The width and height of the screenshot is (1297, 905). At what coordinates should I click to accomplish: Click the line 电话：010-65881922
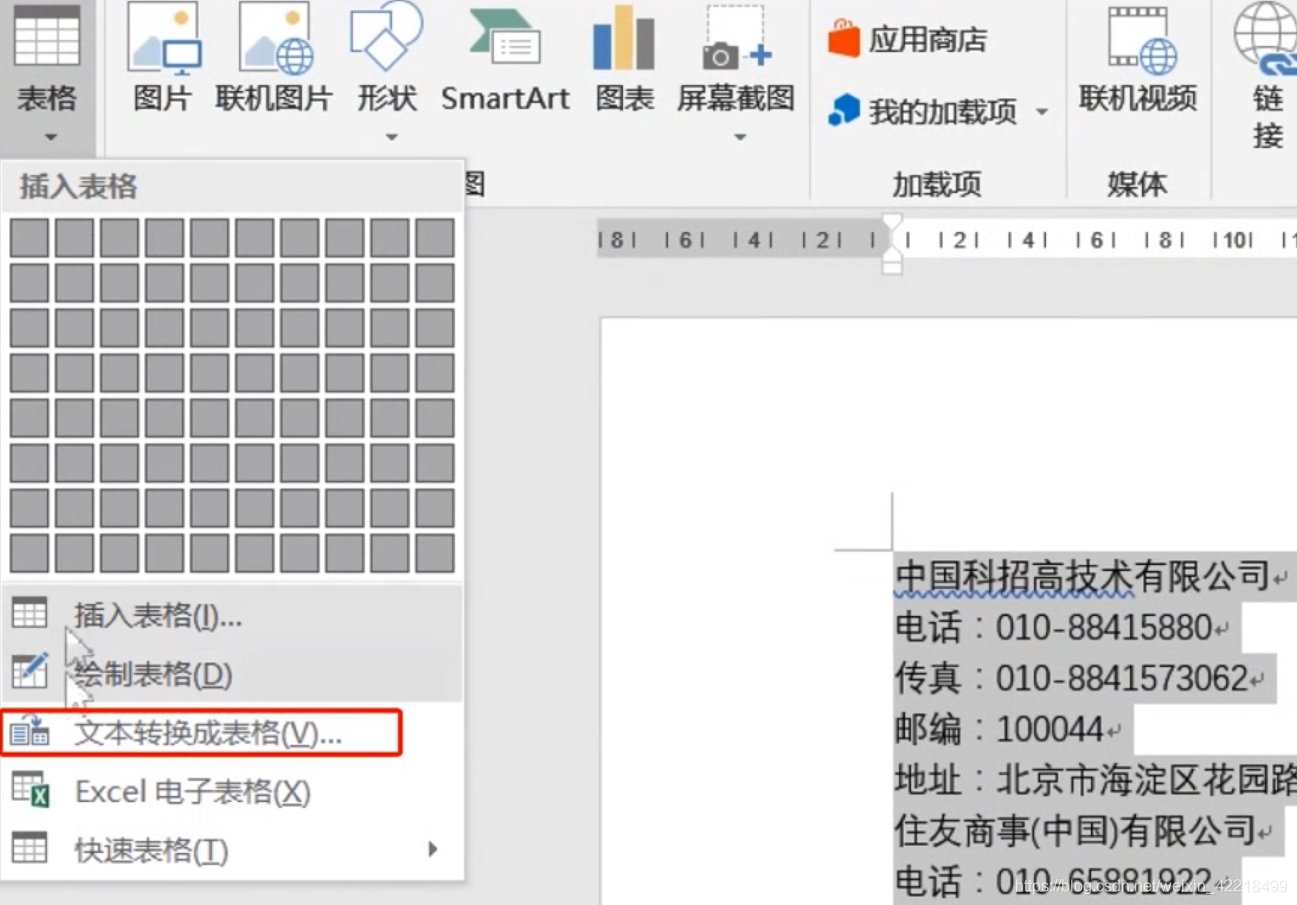click(x=1054, y=882)
